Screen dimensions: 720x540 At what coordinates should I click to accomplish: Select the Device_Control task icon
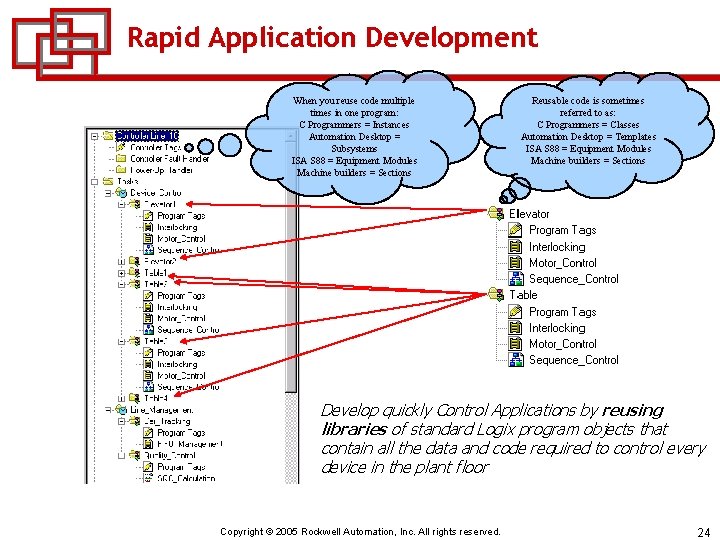[121, 193]
